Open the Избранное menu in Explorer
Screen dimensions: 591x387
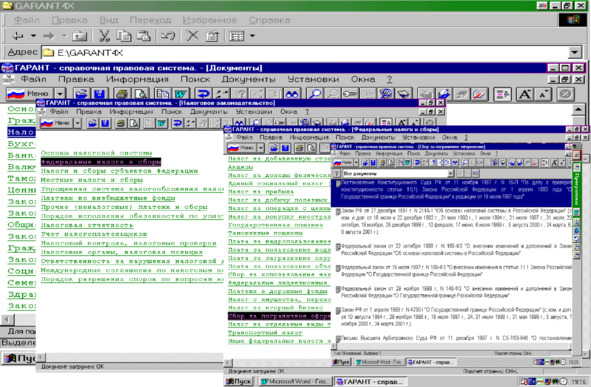210,20
